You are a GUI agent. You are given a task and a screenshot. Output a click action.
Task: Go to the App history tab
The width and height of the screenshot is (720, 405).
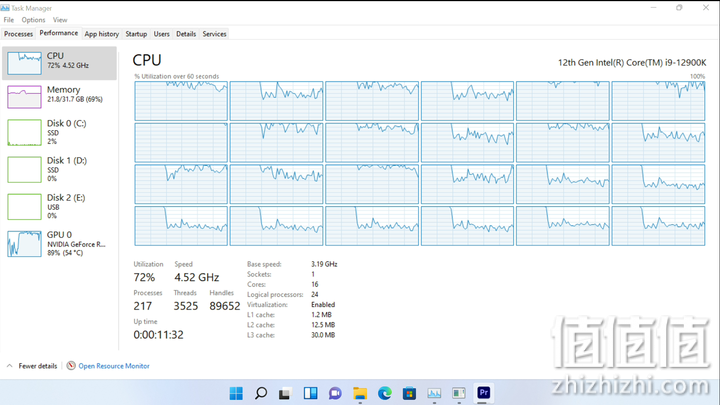[101, 34]
